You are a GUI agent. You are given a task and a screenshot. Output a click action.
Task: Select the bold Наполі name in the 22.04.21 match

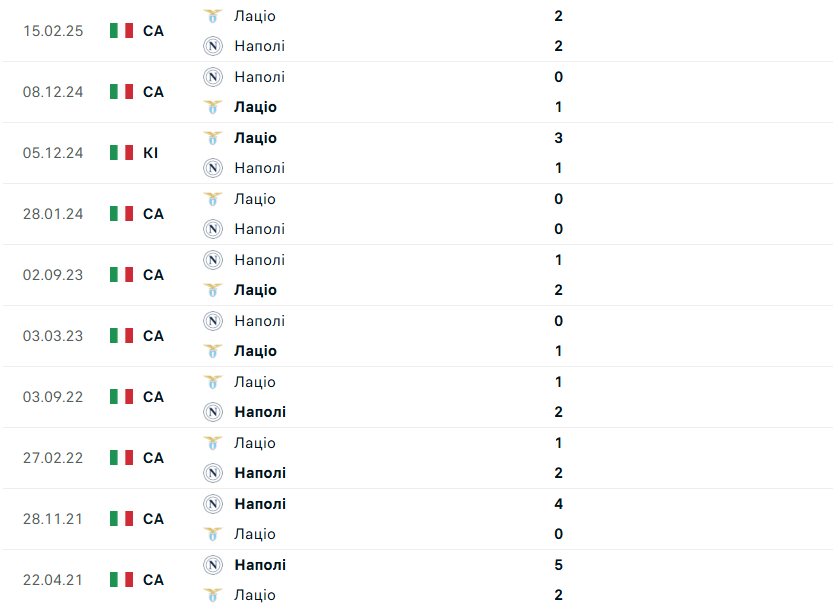[260, 565]
